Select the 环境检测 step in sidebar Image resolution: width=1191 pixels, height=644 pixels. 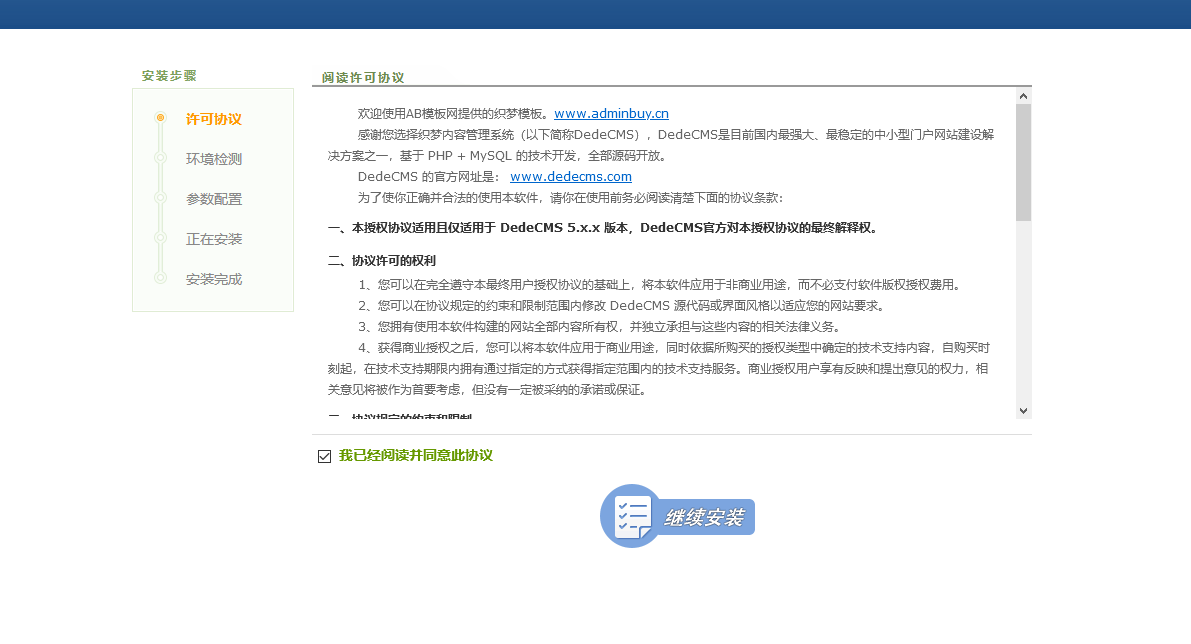click(213, 158)
